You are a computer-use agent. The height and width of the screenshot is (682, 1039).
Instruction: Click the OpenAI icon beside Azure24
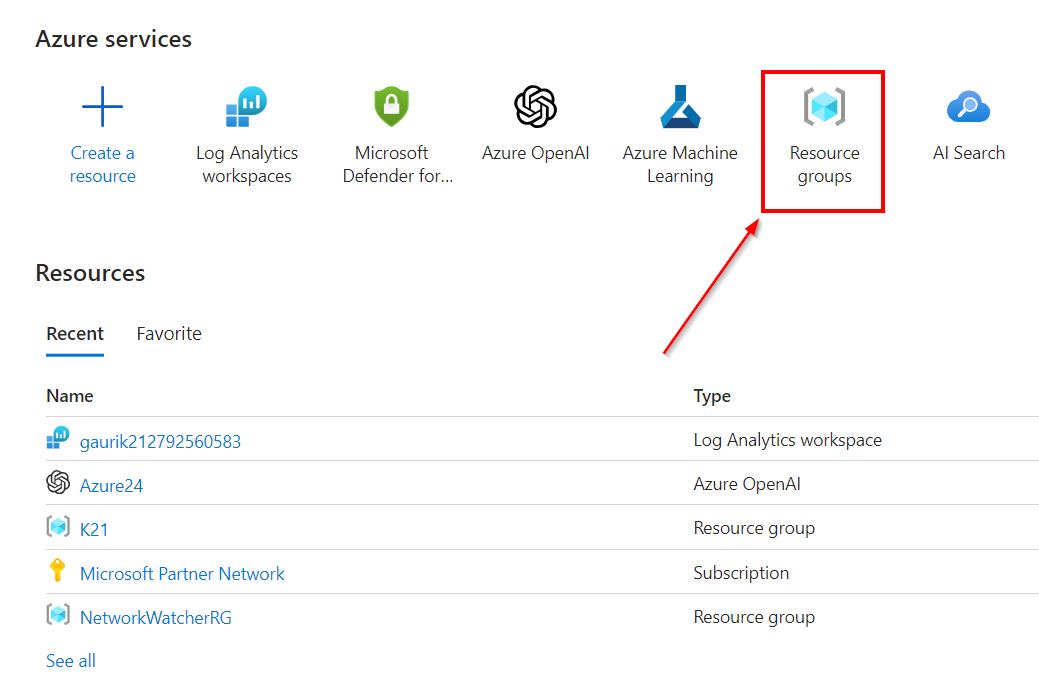tap(58, 483)
